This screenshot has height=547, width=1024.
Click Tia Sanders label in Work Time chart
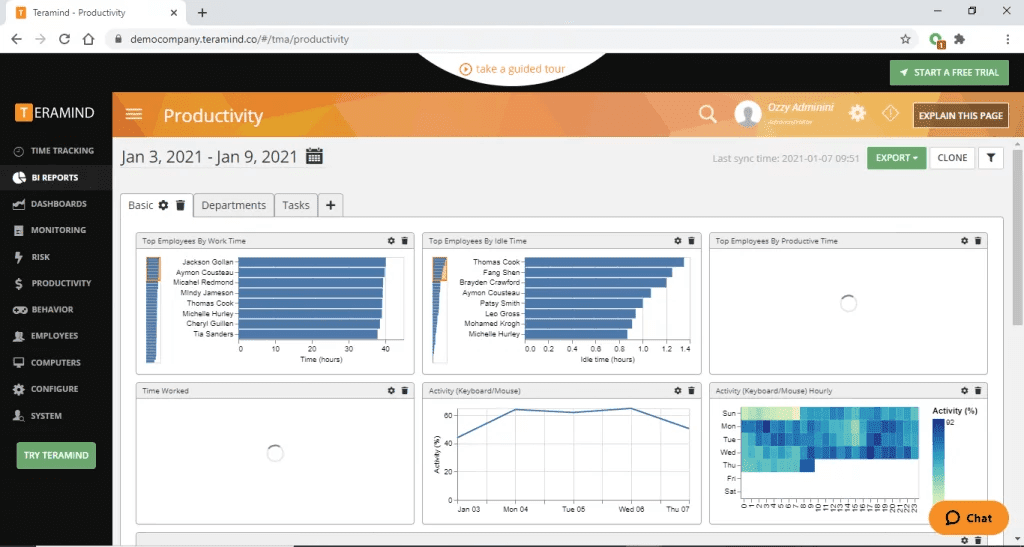pyautogui.click(x=214, y=334)
